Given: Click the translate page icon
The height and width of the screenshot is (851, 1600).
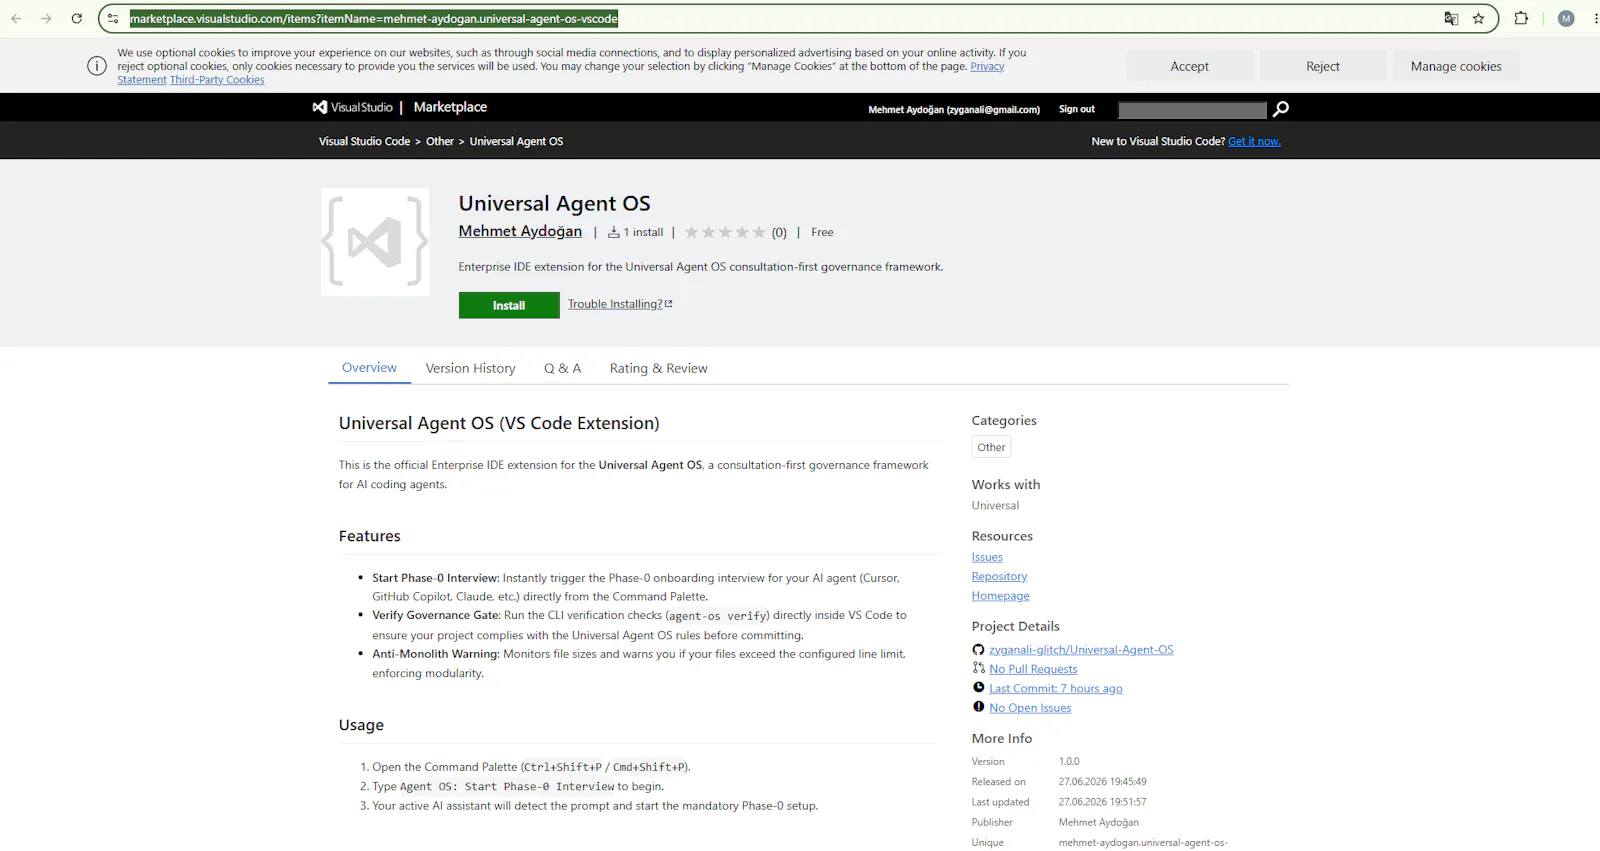Looking at the screenshot, I should 1451,18.
